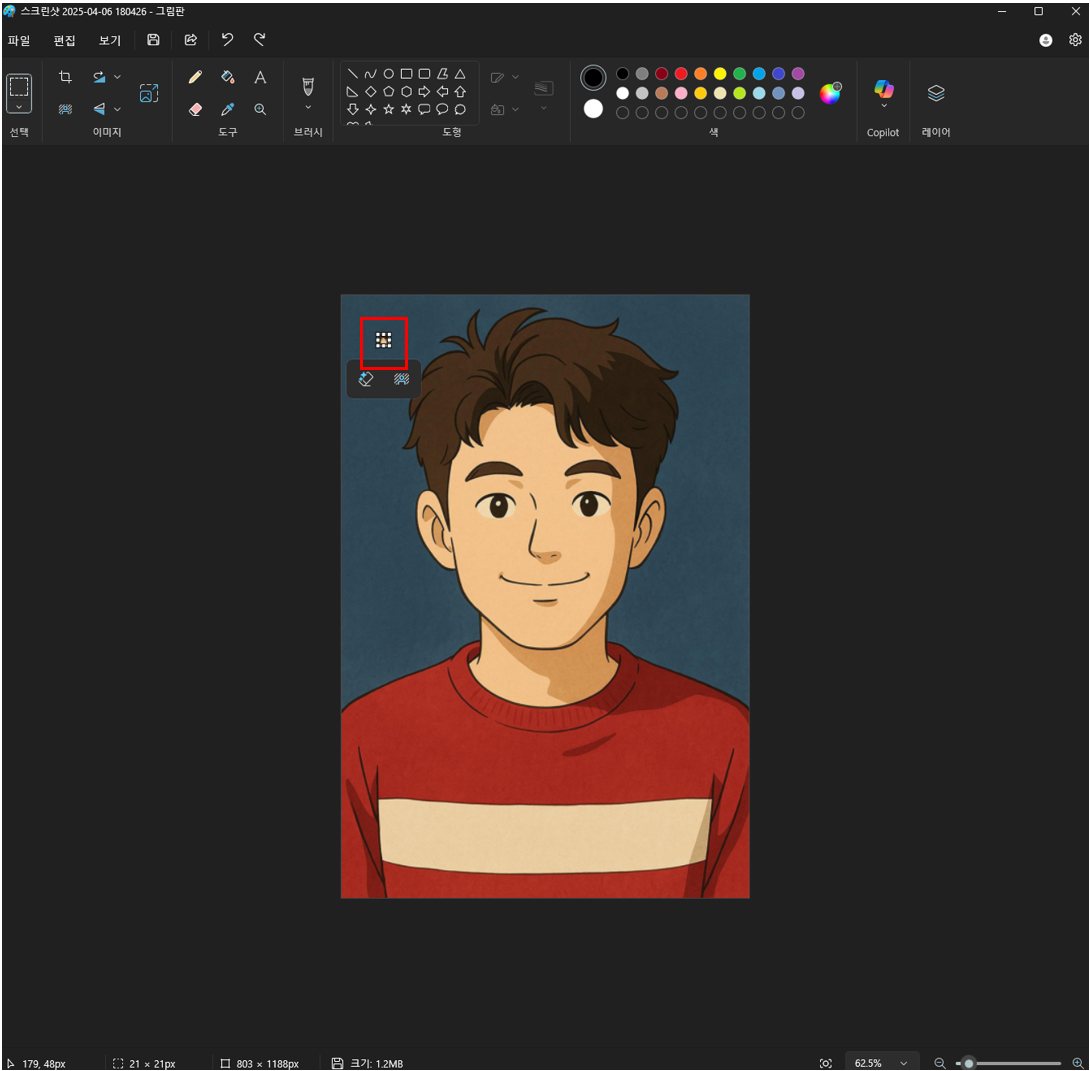The width and height of the screenshot is (1090, 1071).
Task: Choose the six-point star shape
Action: (x=407, y=109)
